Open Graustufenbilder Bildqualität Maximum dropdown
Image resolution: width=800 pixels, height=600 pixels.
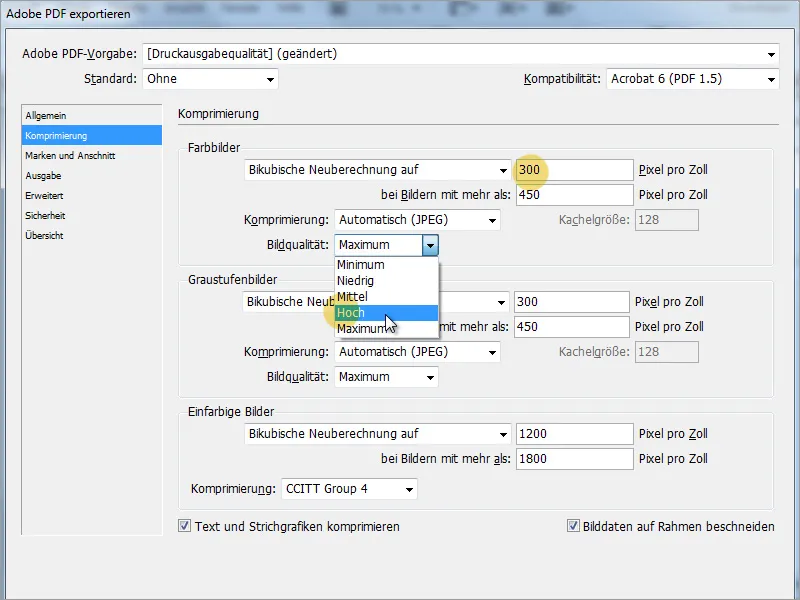(386, 377)
